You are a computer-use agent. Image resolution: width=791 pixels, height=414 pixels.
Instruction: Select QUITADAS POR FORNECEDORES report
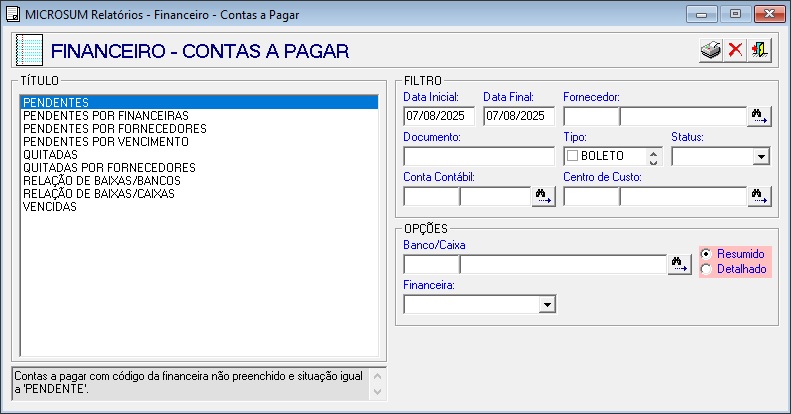click(x=199, y=167)
